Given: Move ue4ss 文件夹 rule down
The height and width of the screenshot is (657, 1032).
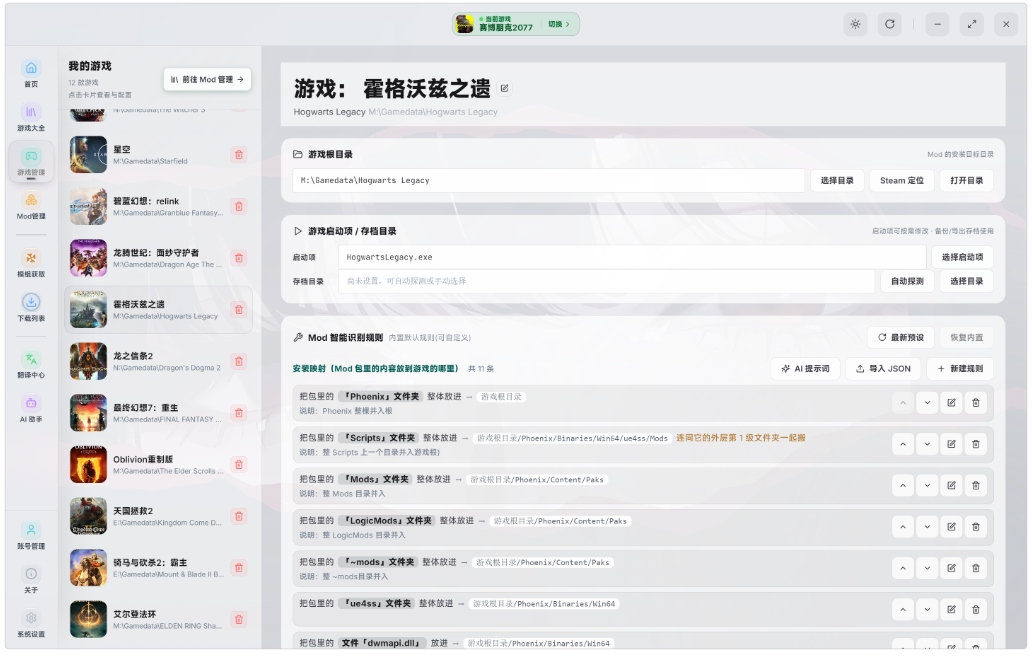Looking at the screenshot, I should [927, 610].
